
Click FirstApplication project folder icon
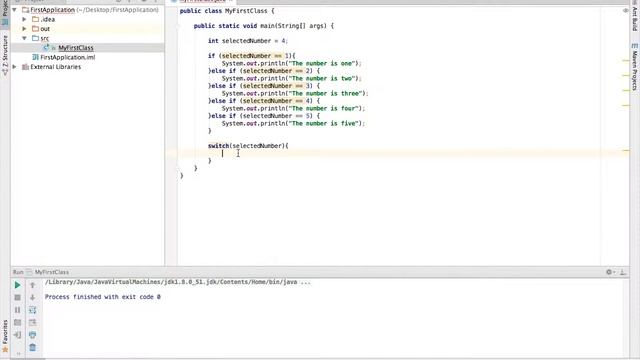coord(25,9)
